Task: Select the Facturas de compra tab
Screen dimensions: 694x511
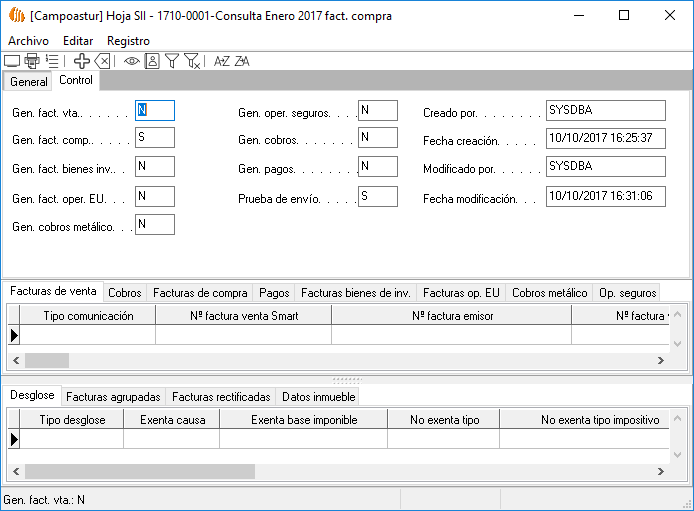Action: 200,293
